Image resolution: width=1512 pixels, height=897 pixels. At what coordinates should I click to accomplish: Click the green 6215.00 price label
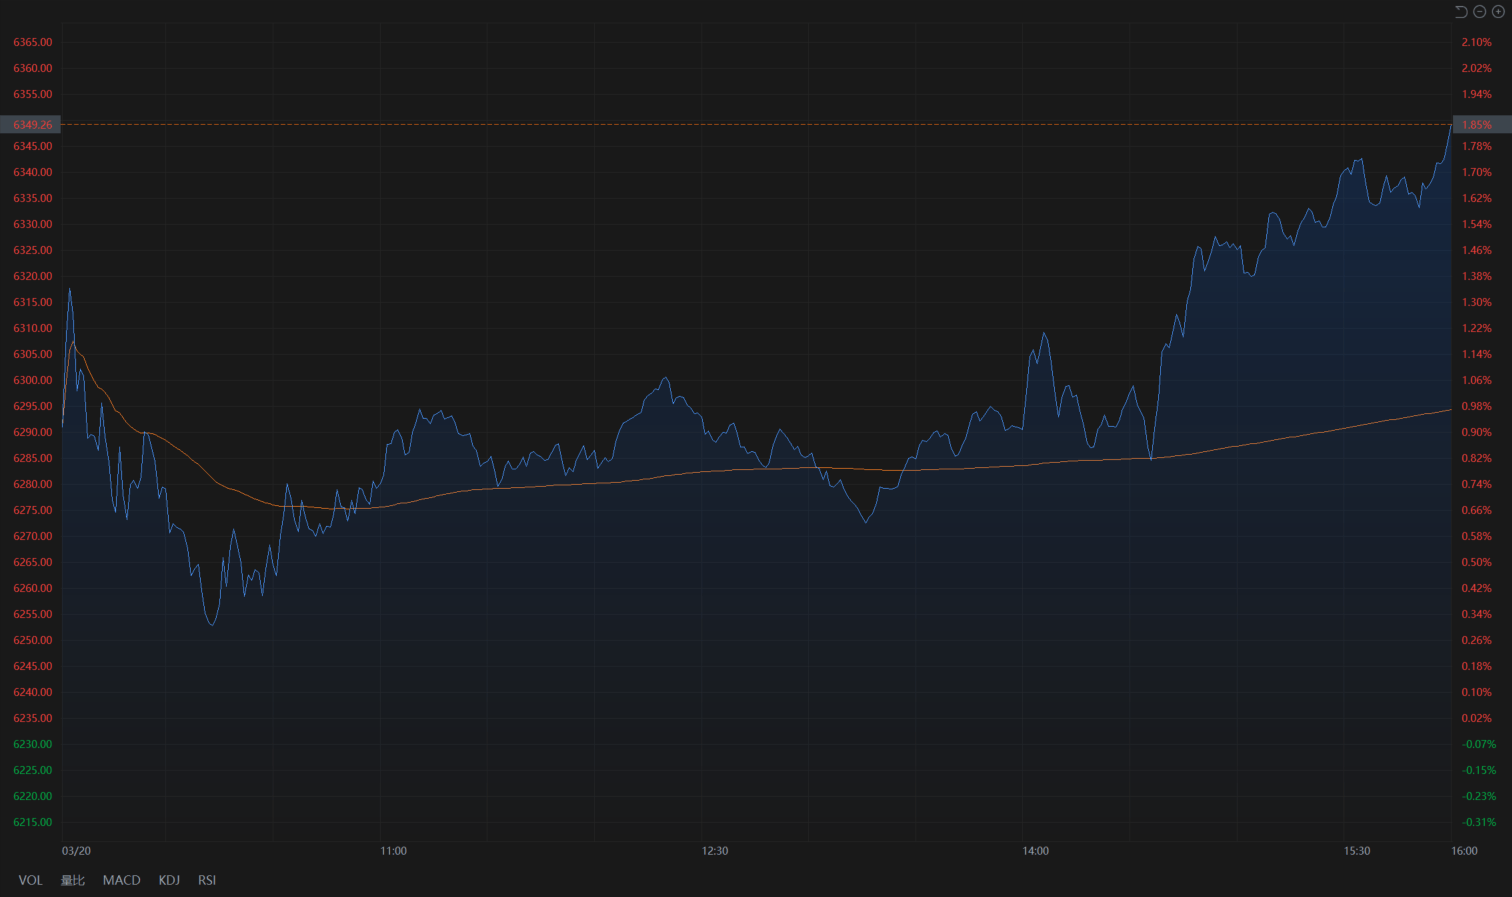[x=32, y=822]
